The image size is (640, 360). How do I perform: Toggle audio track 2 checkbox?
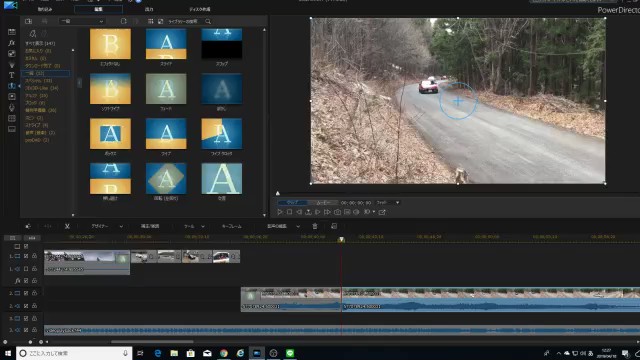[26, 306]
